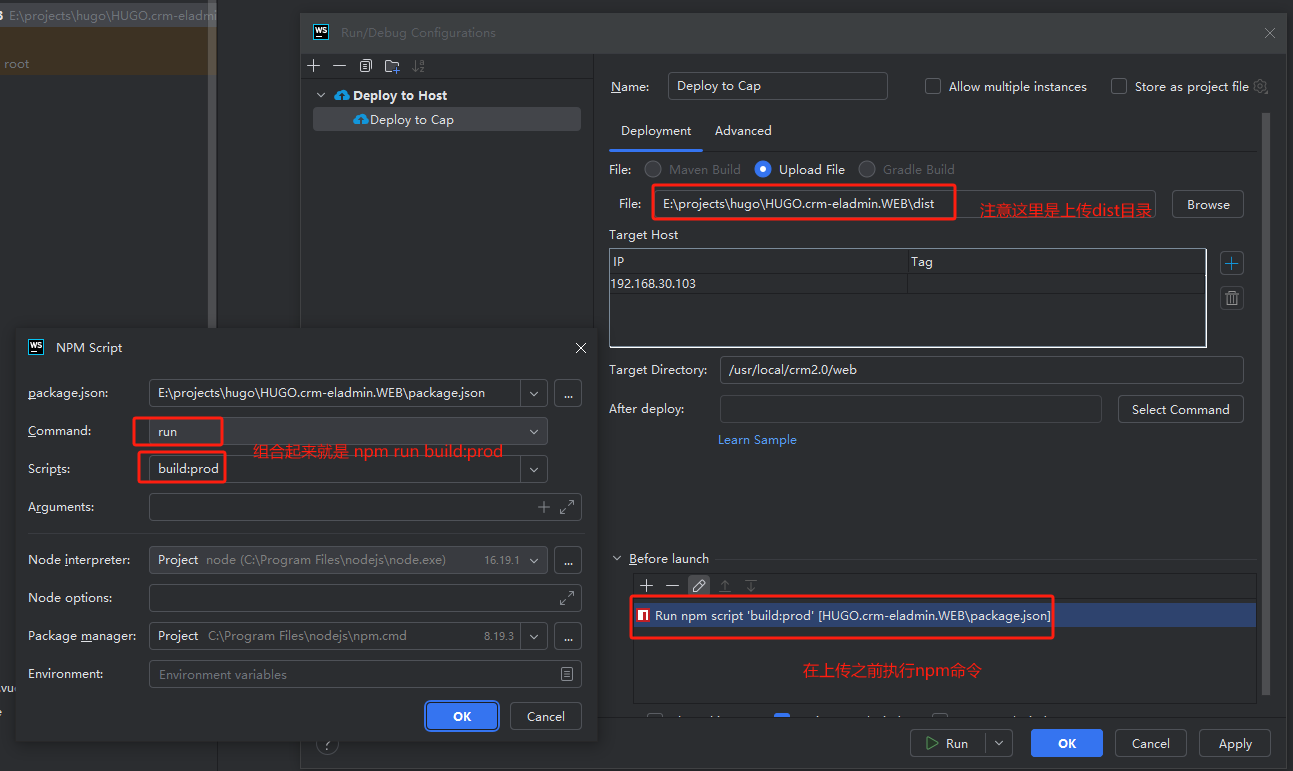
Task: Add an argument via plus icon
Action: [x=544, y=507]
